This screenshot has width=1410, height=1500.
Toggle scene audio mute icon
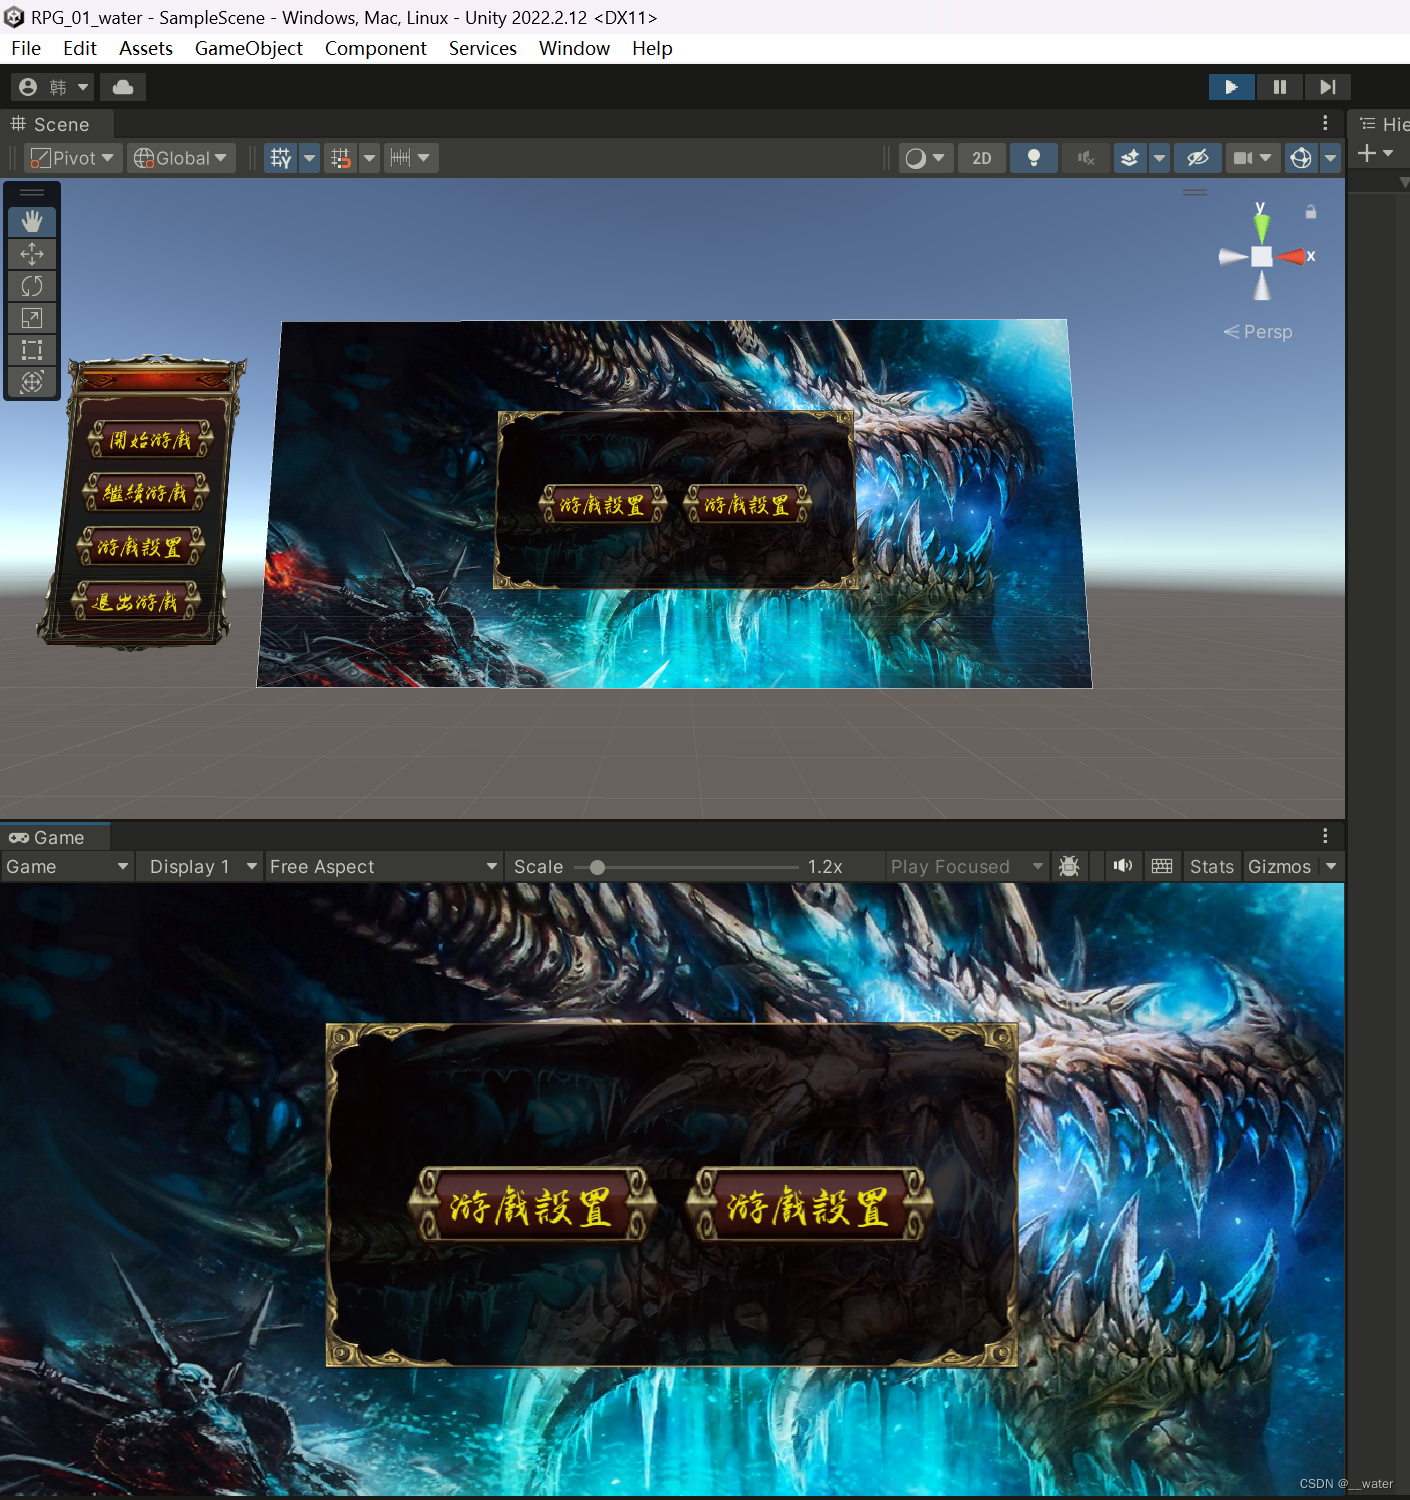[x=1086, y=158]
